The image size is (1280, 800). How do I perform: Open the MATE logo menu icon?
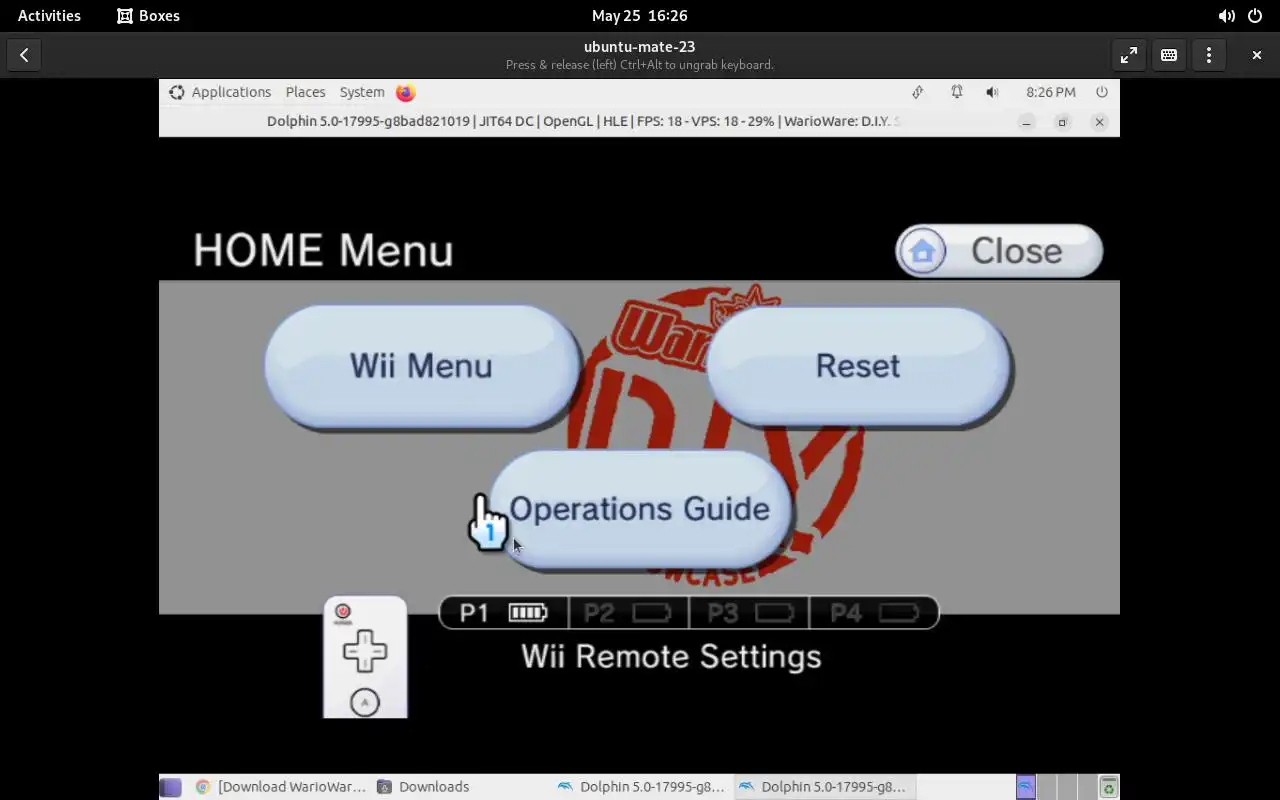click(x=176, y=92)
